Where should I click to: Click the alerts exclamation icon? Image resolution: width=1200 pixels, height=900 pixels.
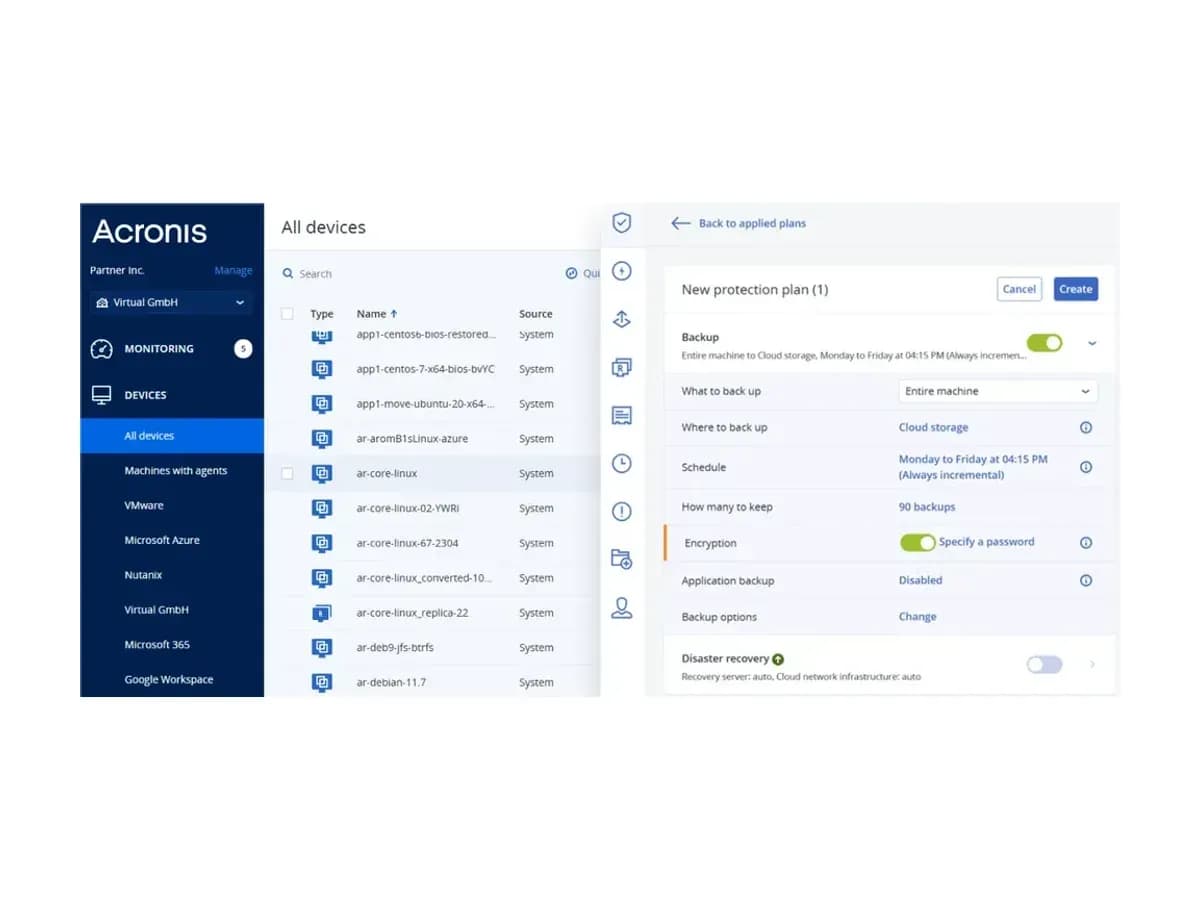[x=622, y=511]
